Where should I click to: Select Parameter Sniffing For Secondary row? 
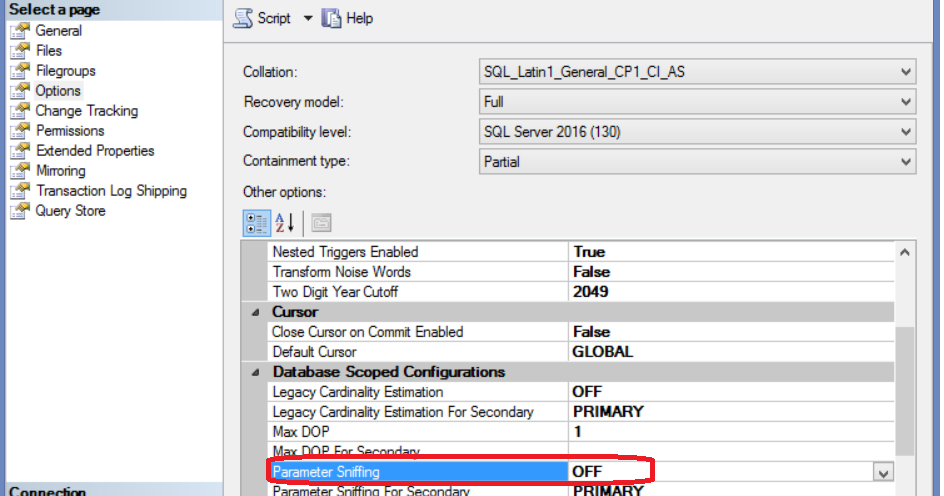pyautogui.click(x=580, y=490)
